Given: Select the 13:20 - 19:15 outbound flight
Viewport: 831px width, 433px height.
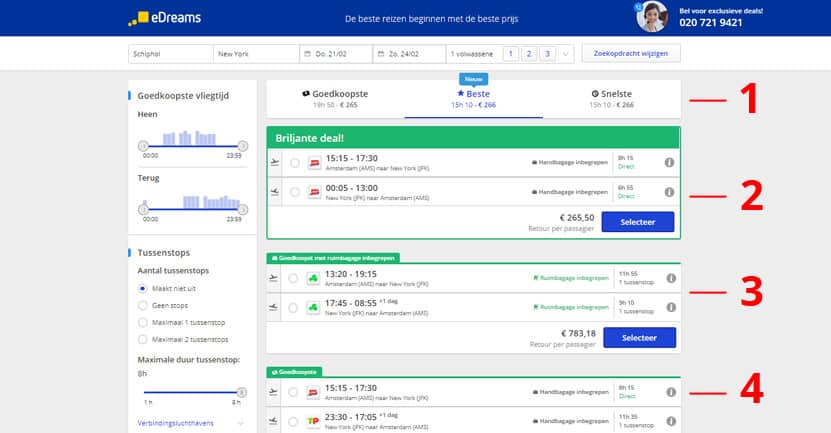Looking at the screenshot, I should pyautogui.click(x=293, y=279).
